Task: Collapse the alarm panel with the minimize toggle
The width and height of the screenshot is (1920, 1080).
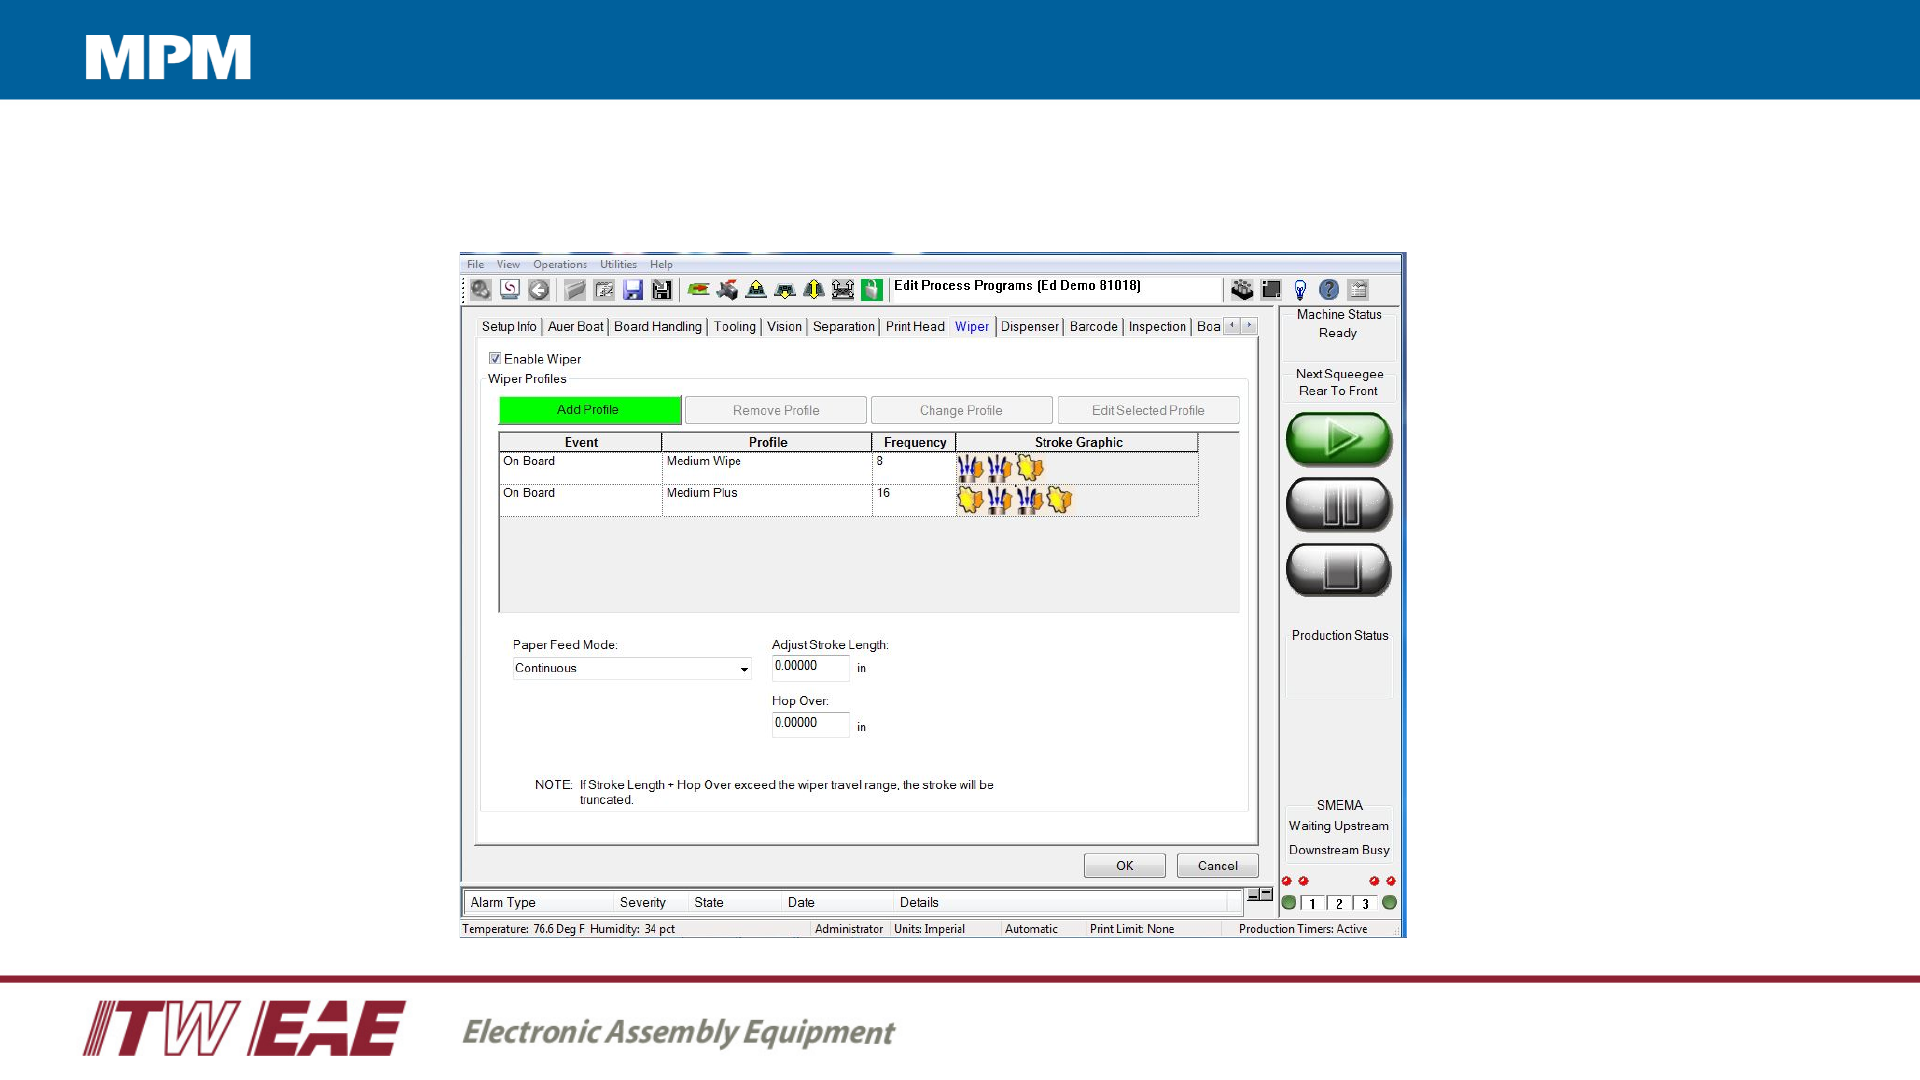Action: click(x=1253, y=895)
